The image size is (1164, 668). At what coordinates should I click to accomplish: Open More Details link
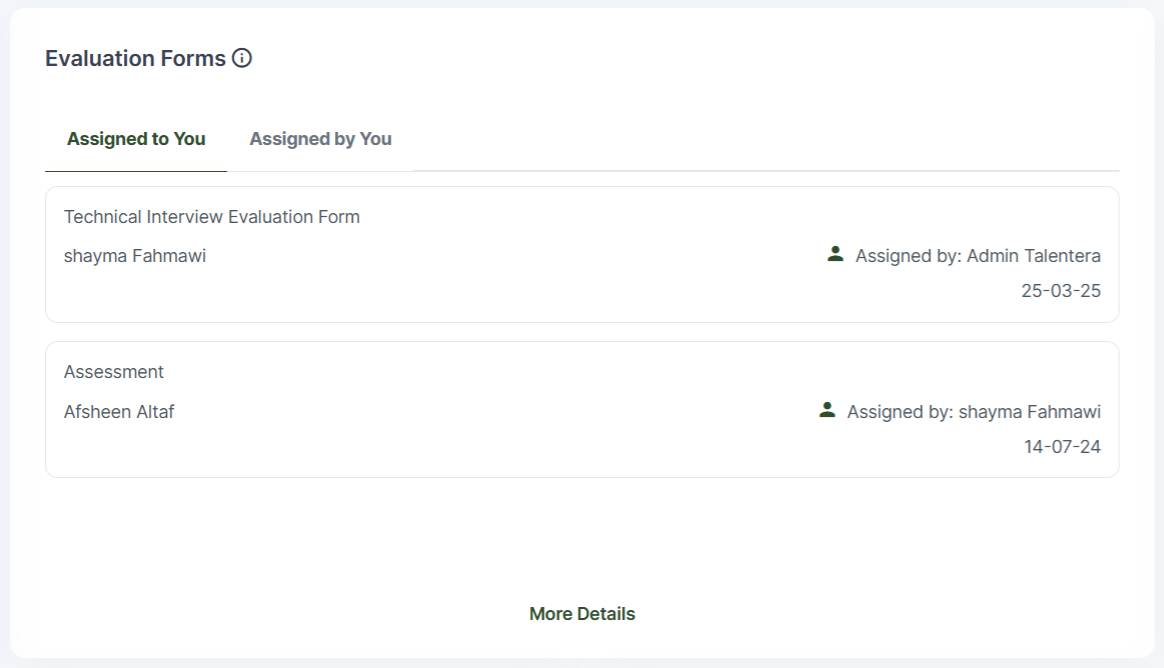(582, 614)
